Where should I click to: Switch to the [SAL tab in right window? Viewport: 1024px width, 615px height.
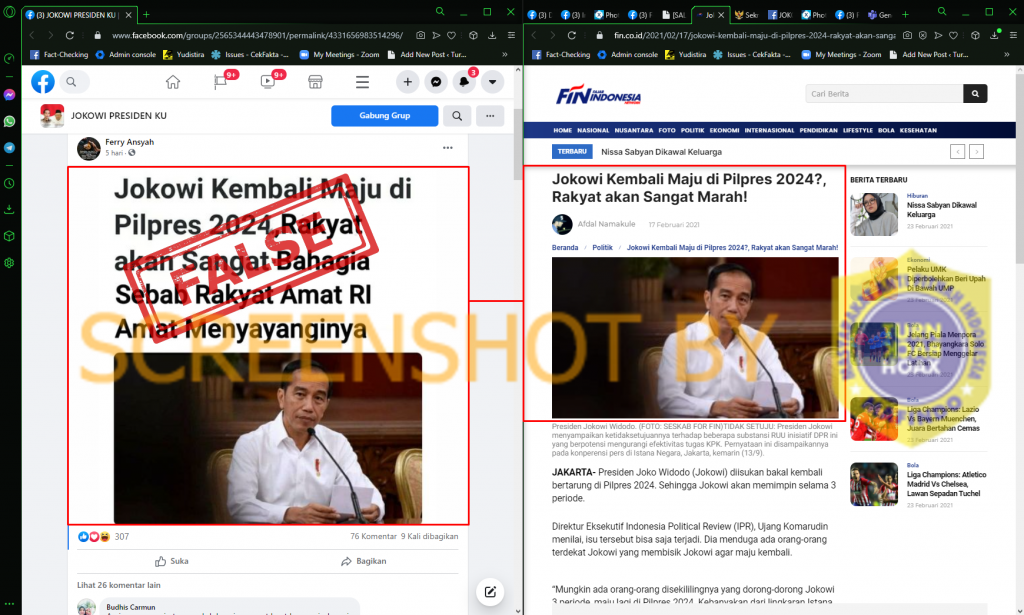[x=674, y=14]
